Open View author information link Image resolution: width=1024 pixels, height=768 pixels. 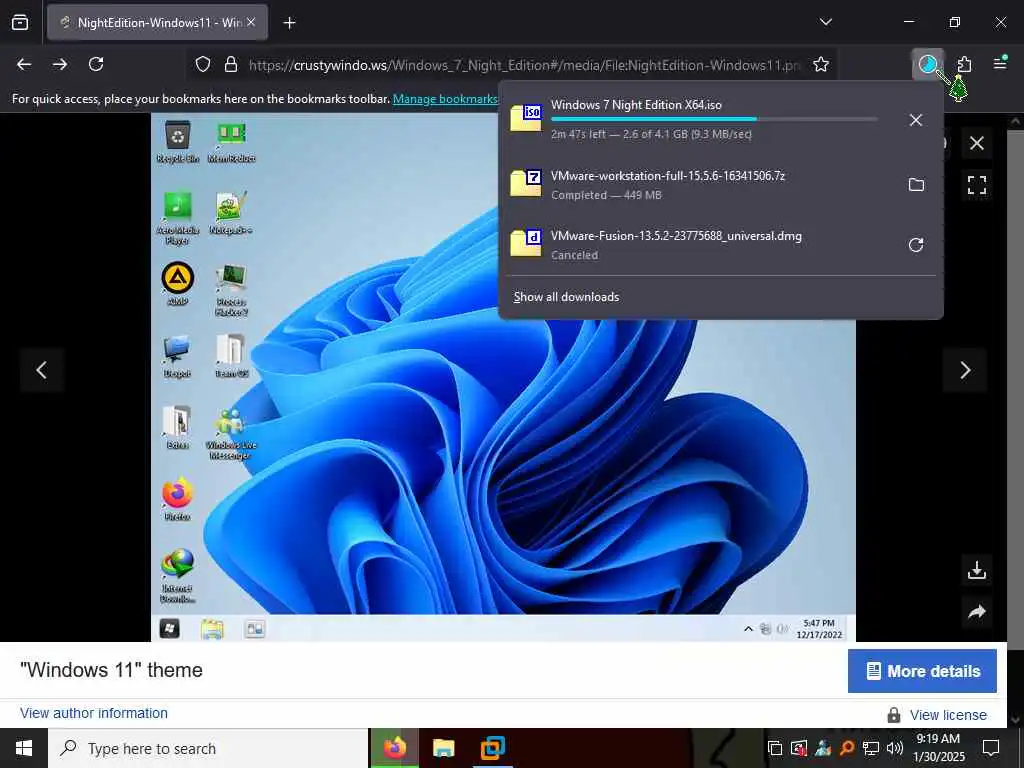pyautogui.click(x=93, y=713)
